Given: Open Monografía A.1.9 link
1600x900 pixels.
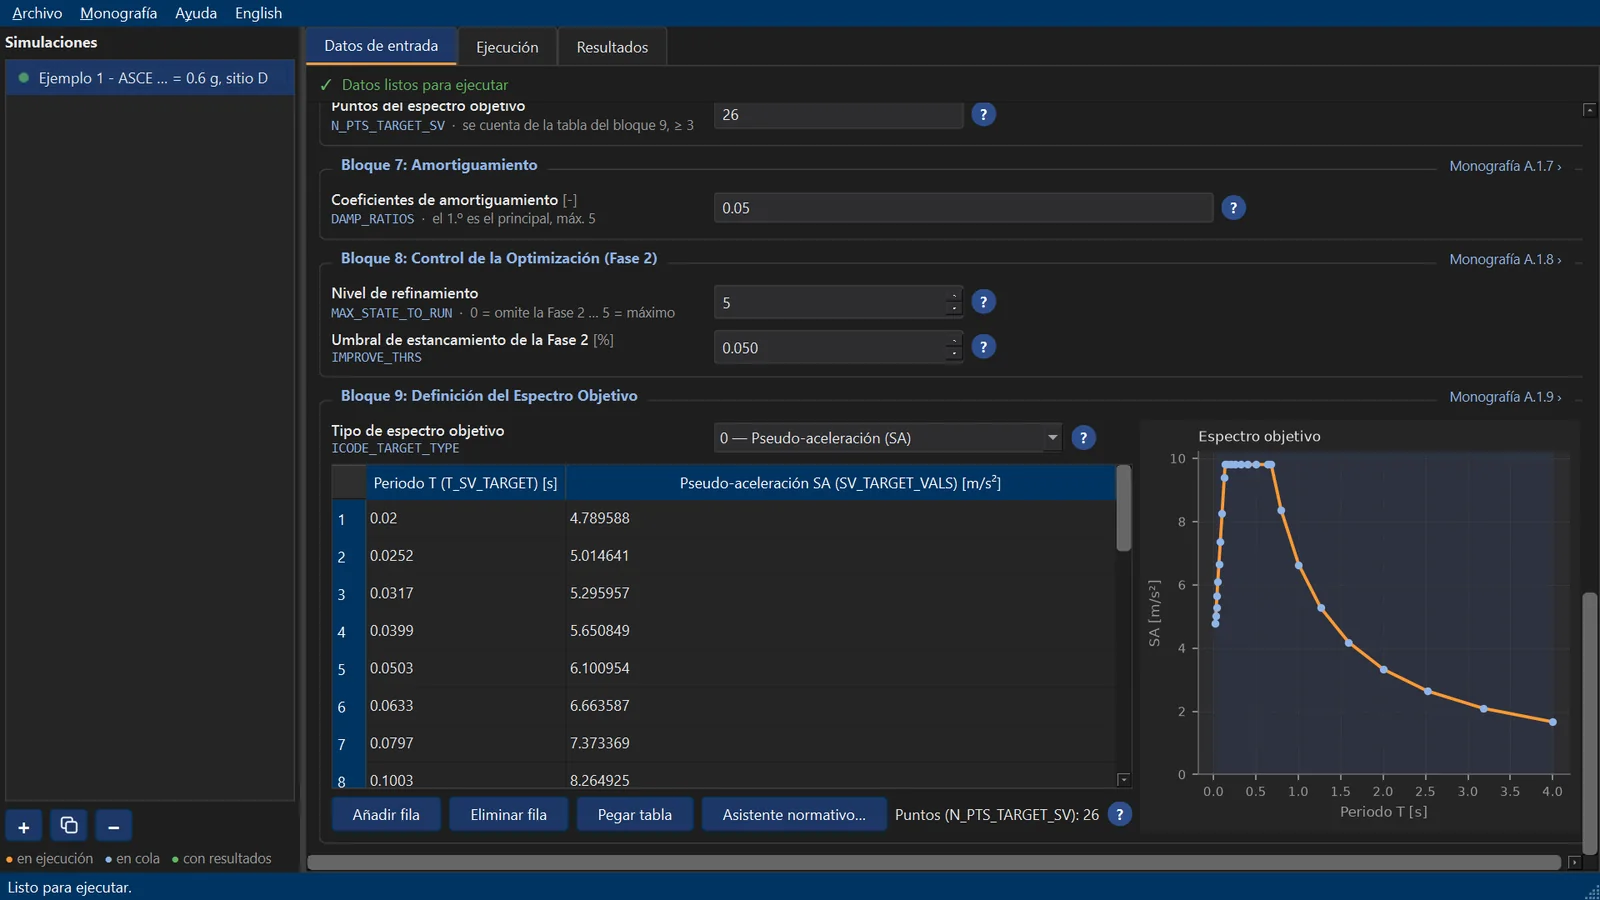Looking at the screenshot, I should click(1505, 397).
